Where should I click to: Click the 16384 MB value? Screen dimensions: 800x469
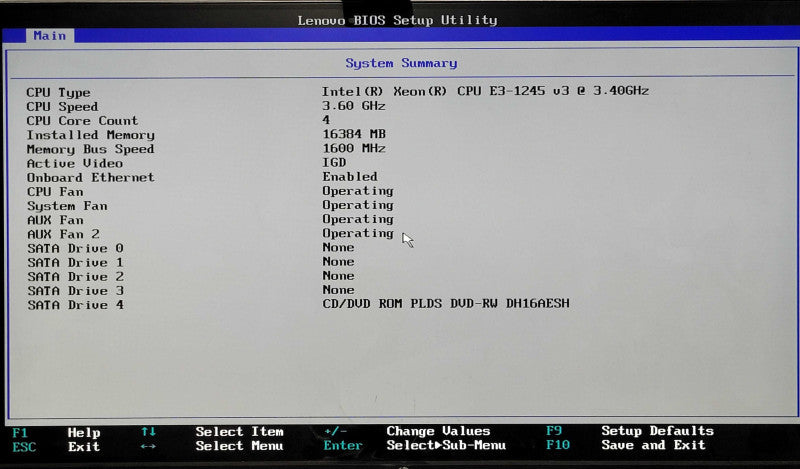(354, 134)
